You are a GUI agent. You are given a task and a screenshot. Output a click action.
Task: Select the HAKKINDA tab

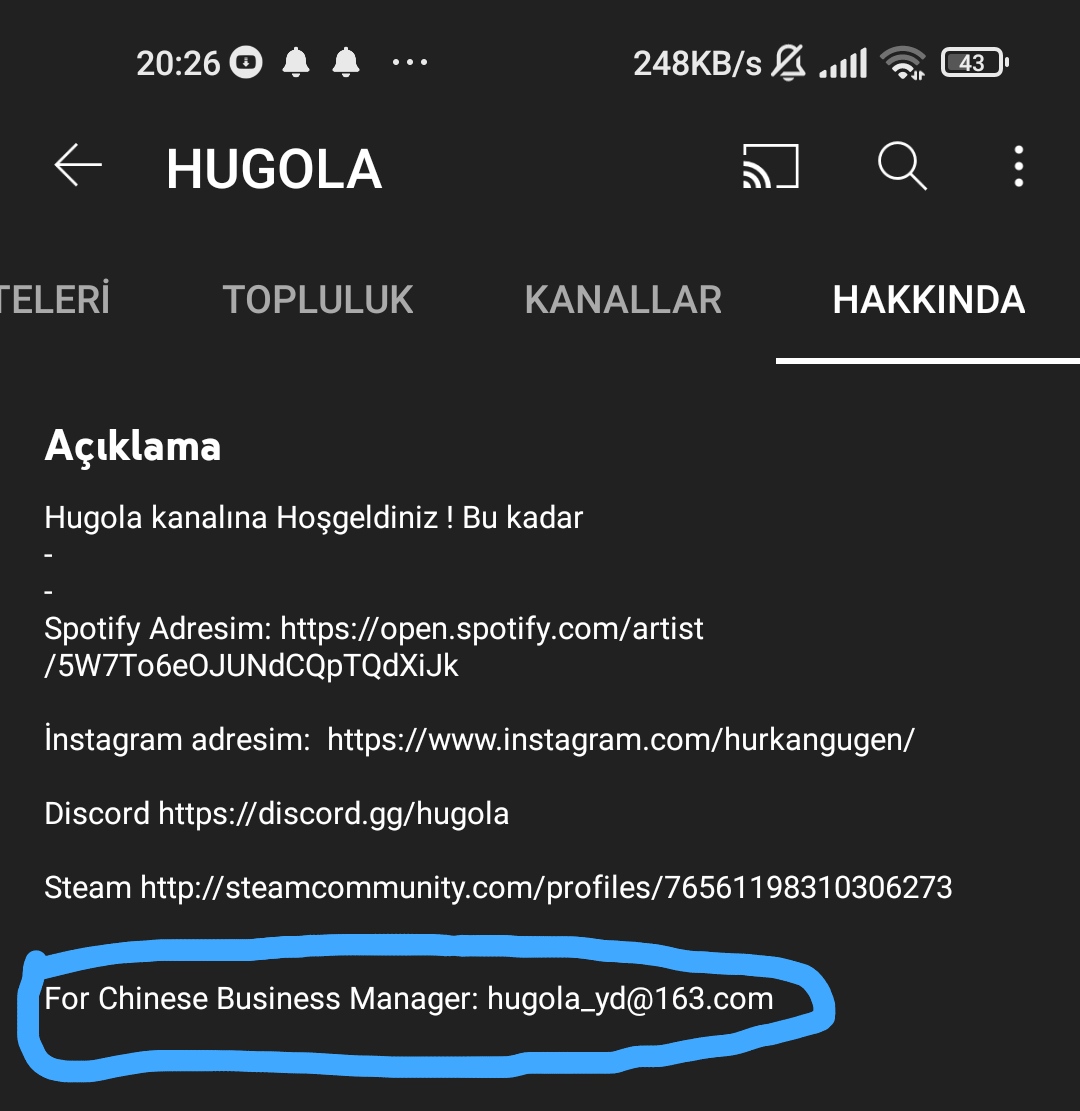point(928,300)
